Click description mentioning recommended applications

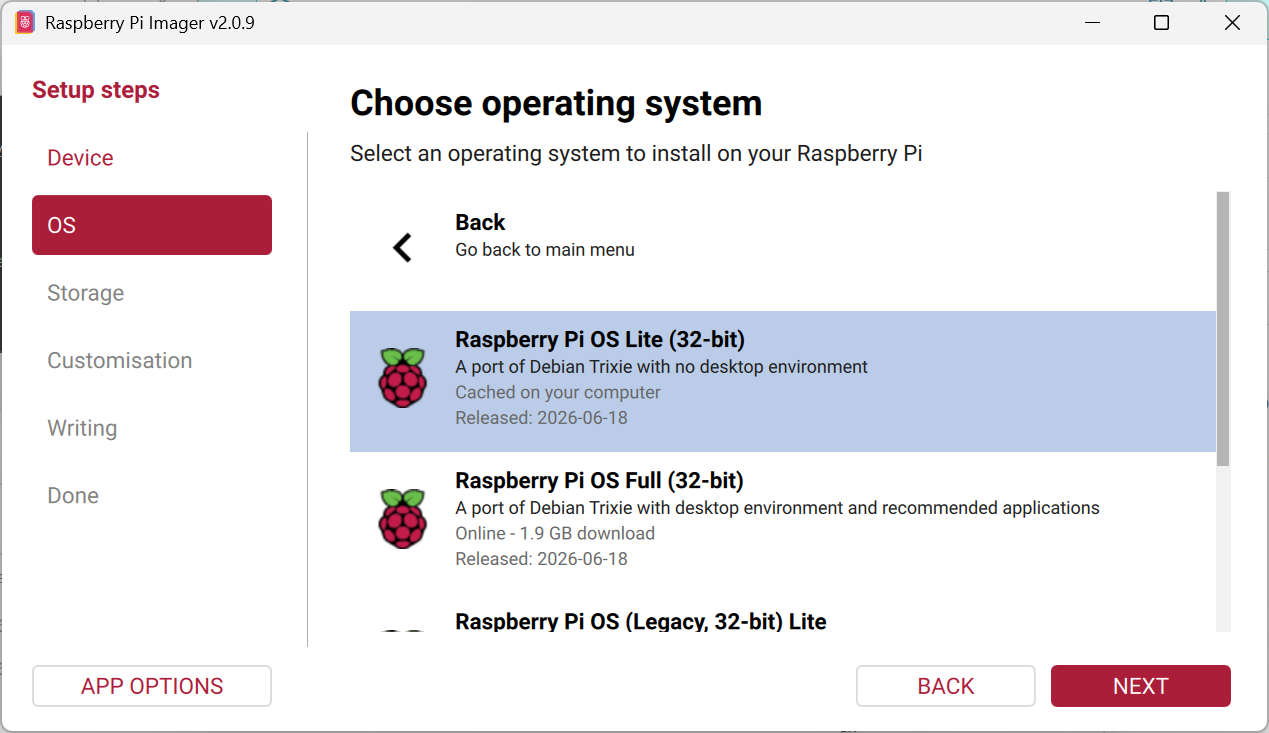pyautogui.click(x=777, y=508)
